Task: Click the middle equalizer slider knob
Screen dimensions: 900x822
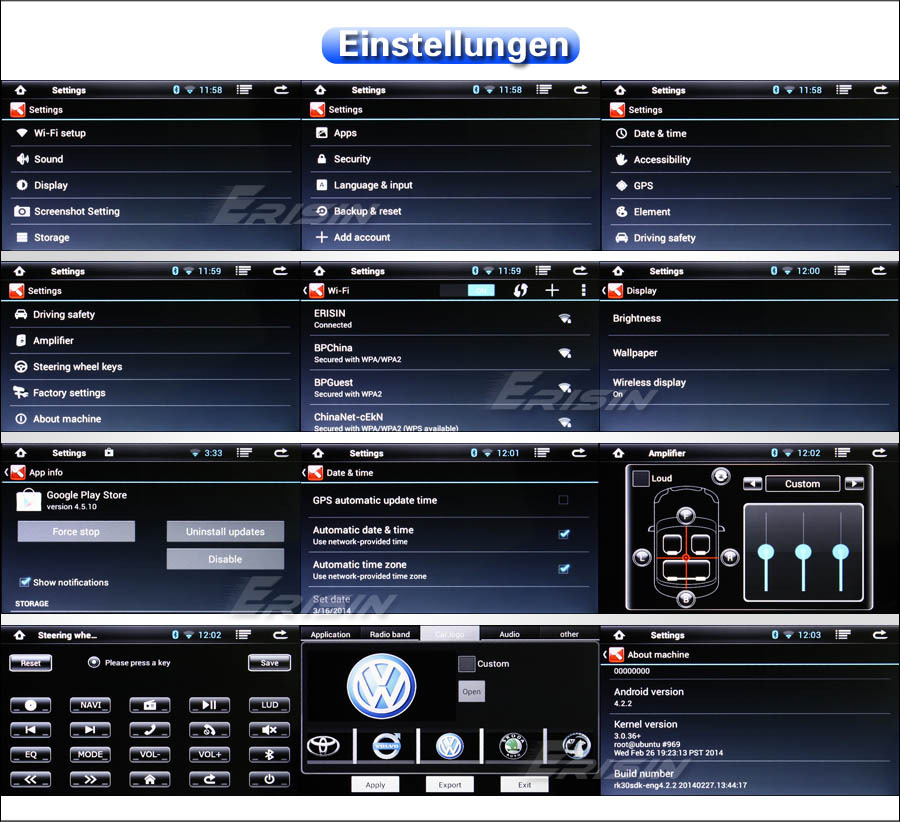Action: [x=802, y=551]
